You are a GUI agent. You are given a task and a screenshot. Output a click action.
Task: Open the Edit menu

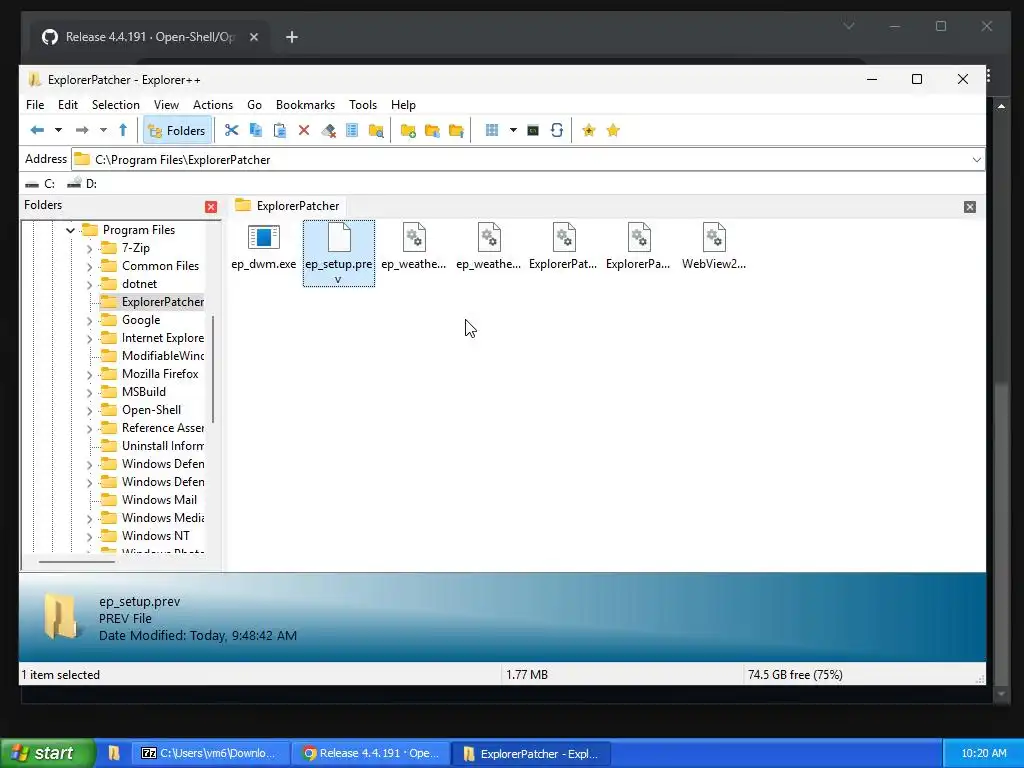pos(68,105)
